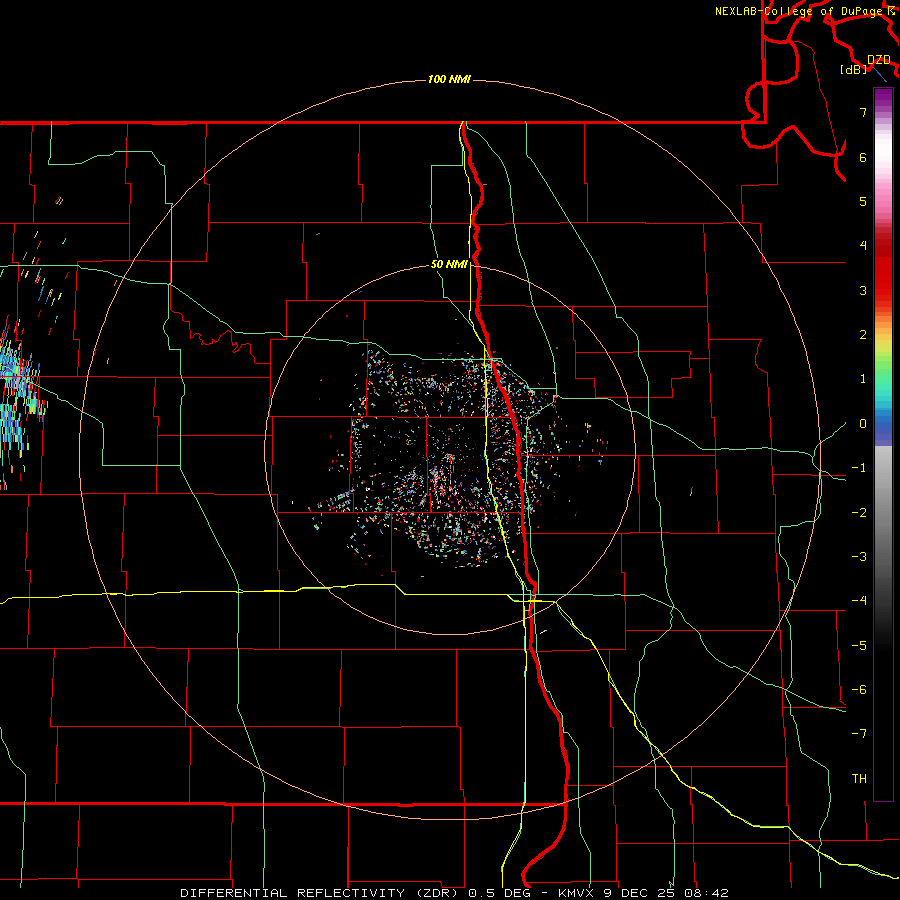Viewport: 900px width, 900px height.
Task: Click the 5 value on color scale
Action: tap(863, 201)
